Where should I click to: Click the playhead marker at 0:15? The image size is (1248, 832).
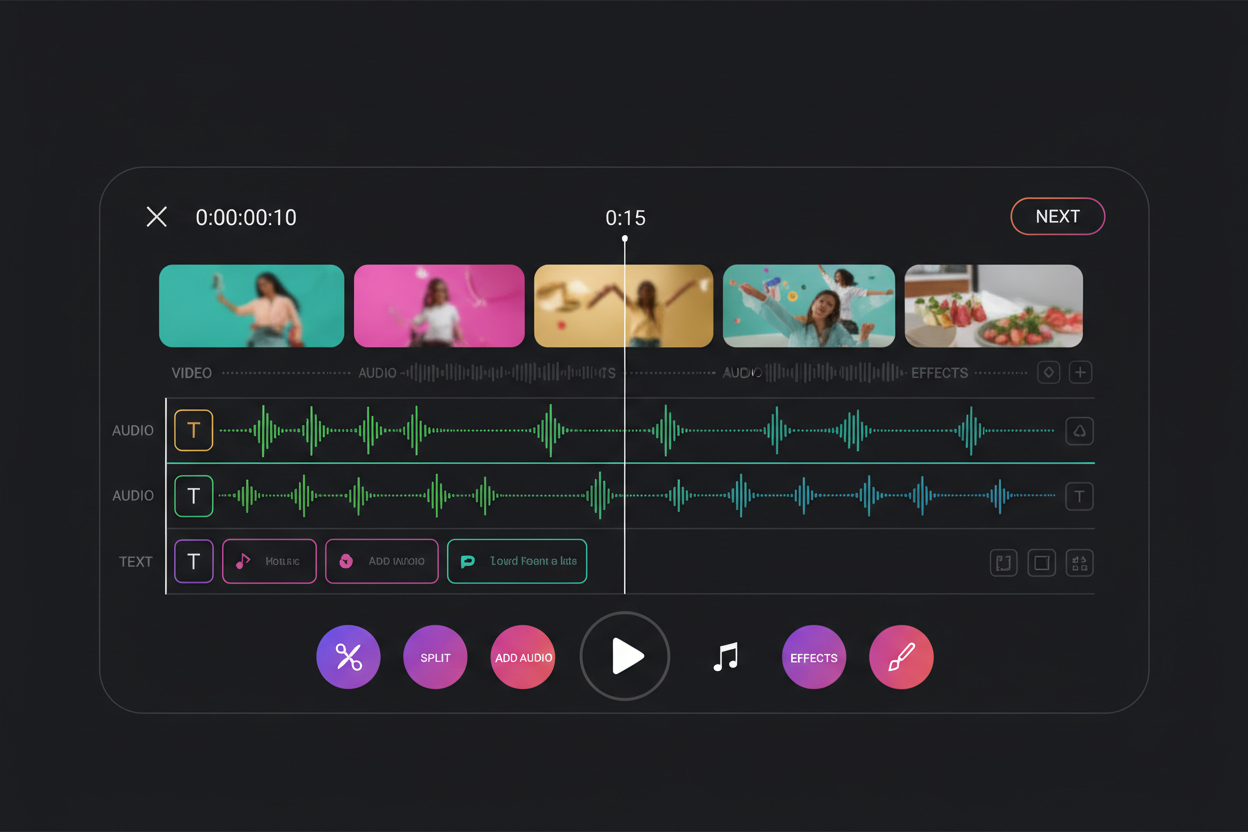click(625, 240)
